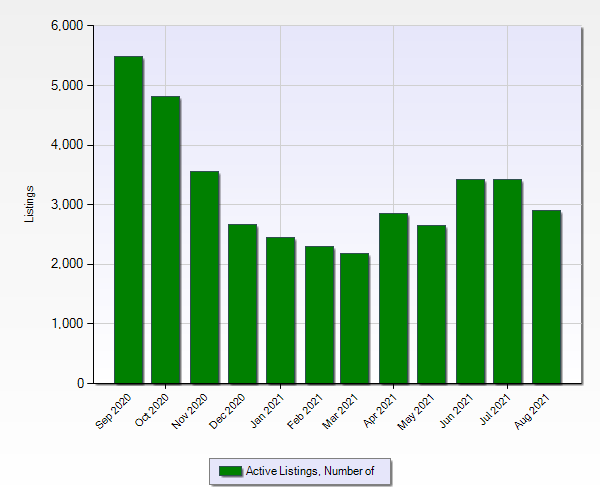Click the 'Aug 2021' x-axis label
This screenshot has height=500, width=600.
532,411
